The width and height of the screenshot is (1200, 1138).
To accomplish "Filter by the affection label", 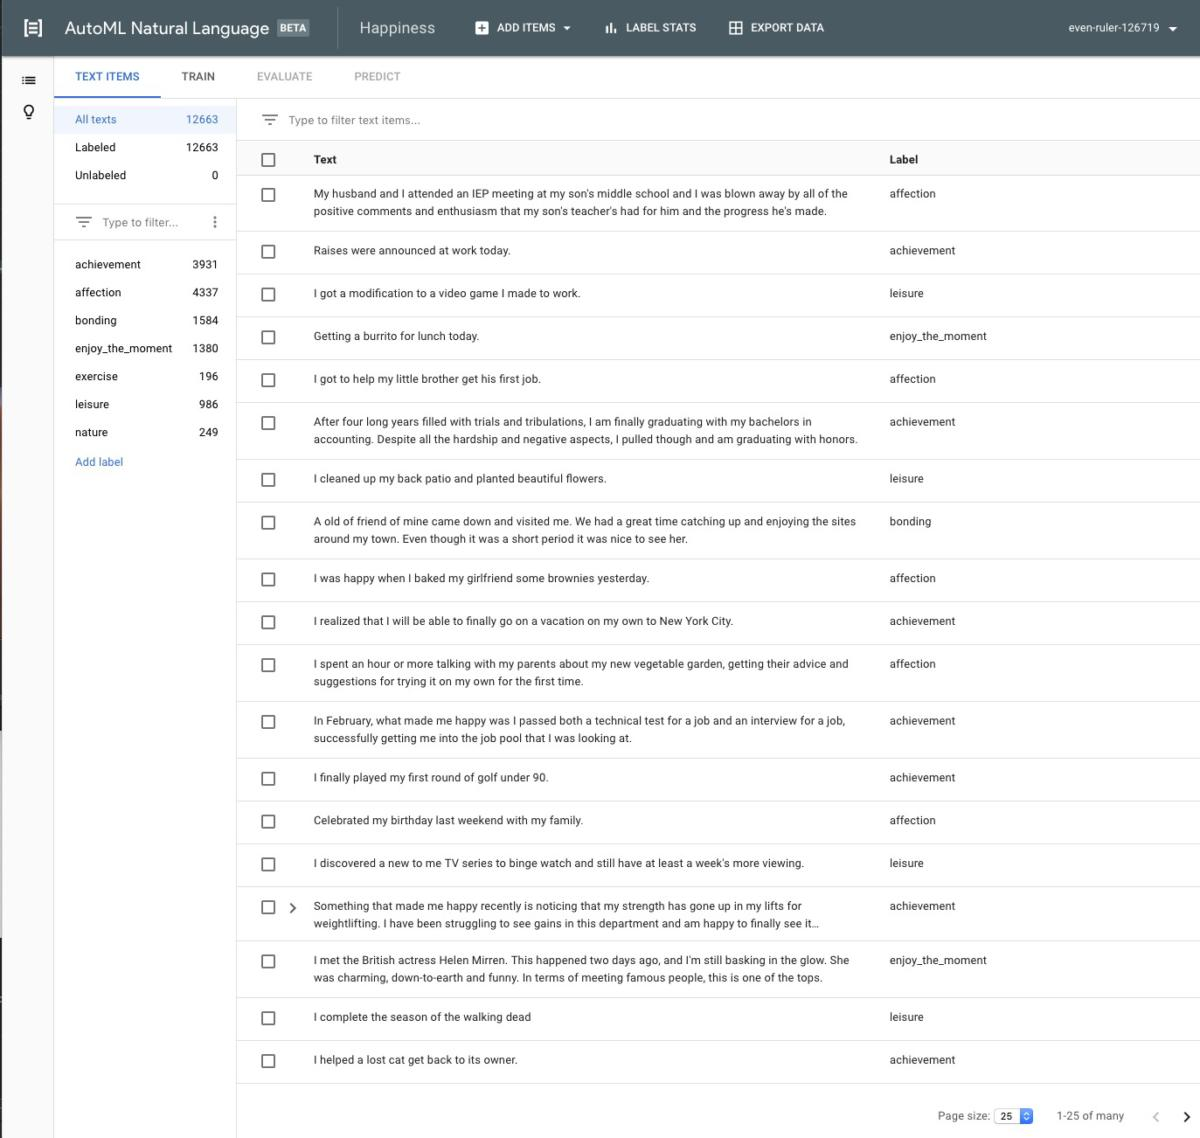I will (145, 292).
